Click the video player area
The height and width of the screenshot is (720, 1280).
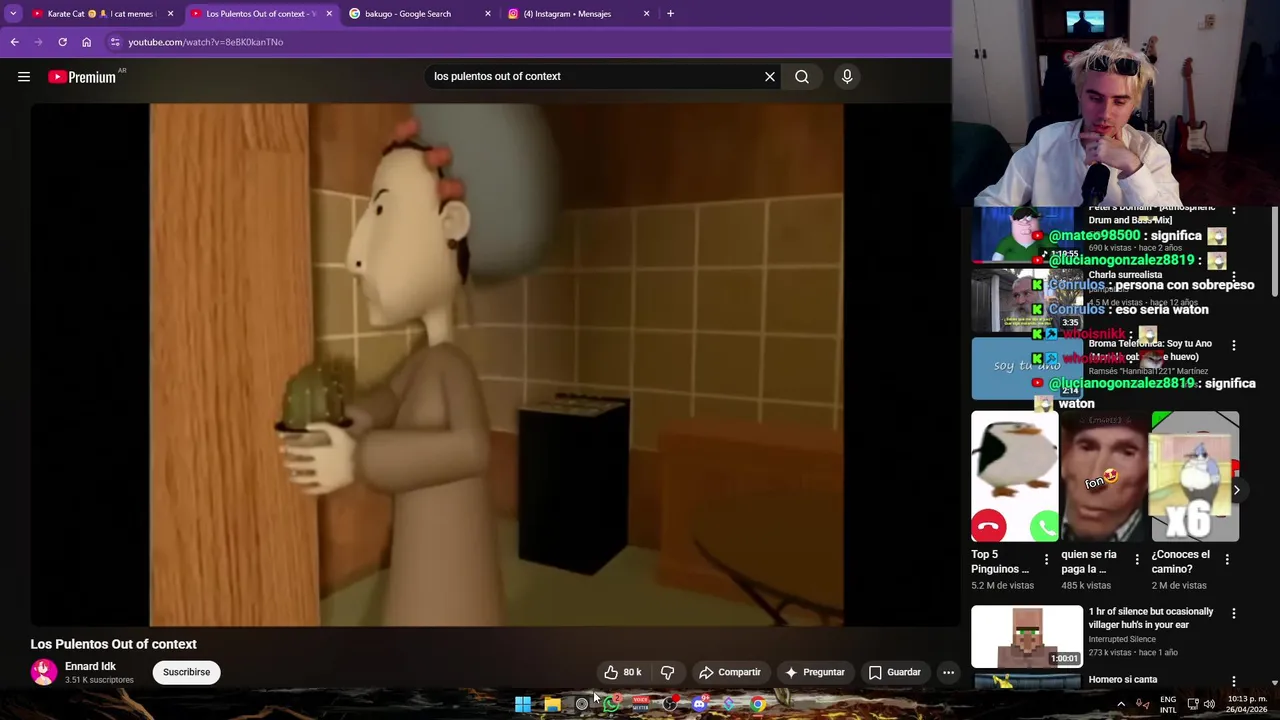pyautogui.click(x=496, y=365)
